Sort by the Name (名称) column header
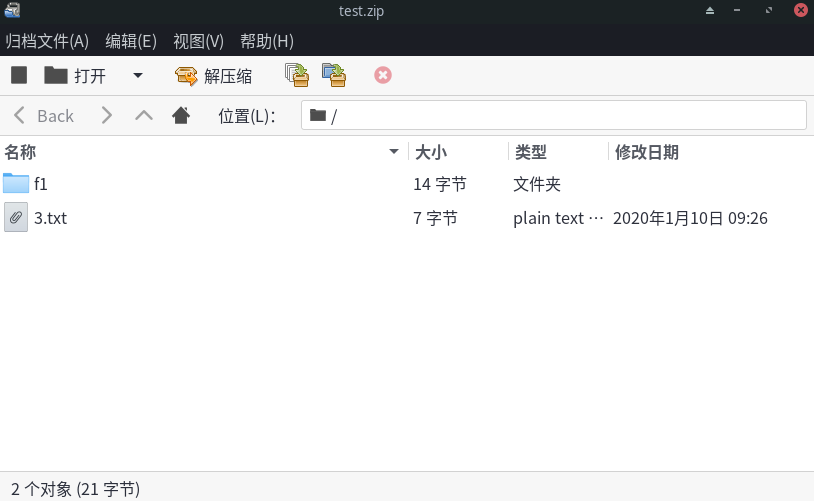Image resolution: width=814 pixels, height=501 pixels. [200, 152]
